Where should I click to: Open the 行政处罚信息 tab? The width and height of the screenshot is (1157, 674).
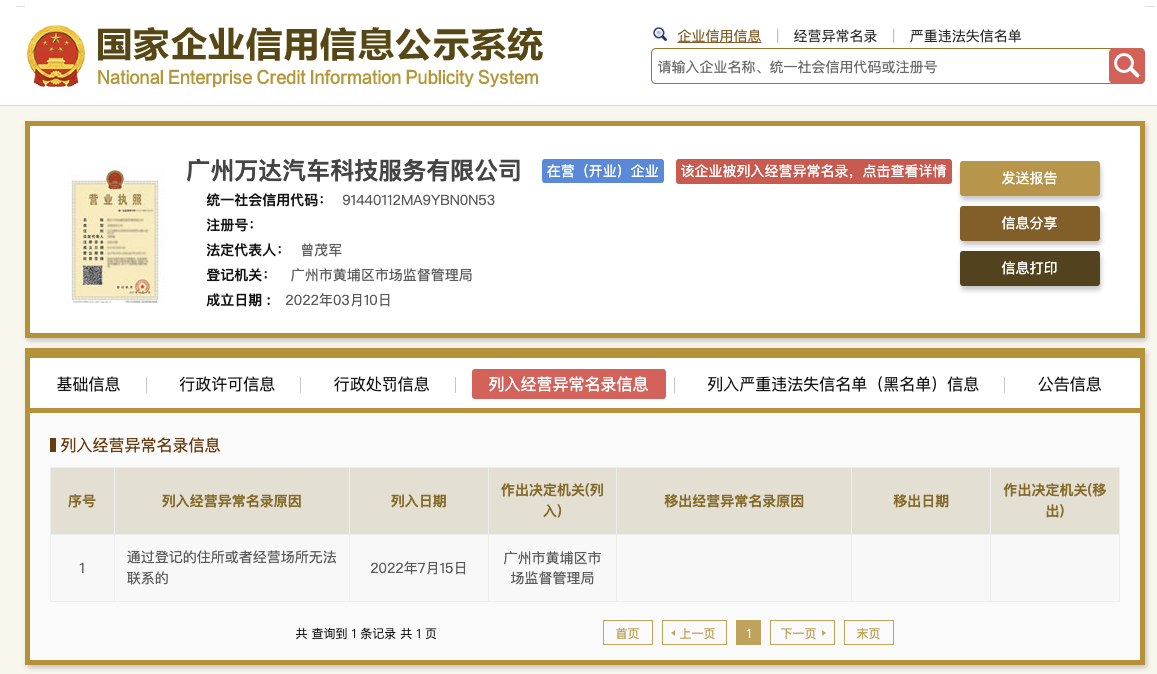coord(381,384)
